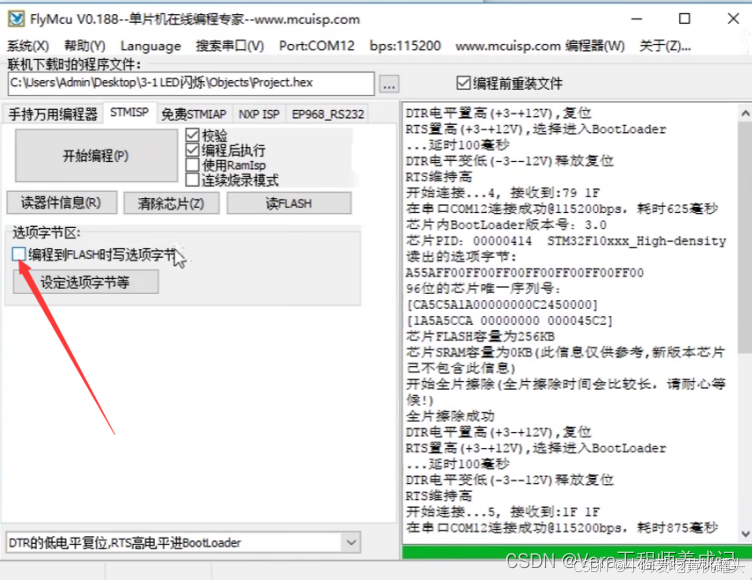Enable the 使用RamIsp checkbox

click(x=192, y=165)
